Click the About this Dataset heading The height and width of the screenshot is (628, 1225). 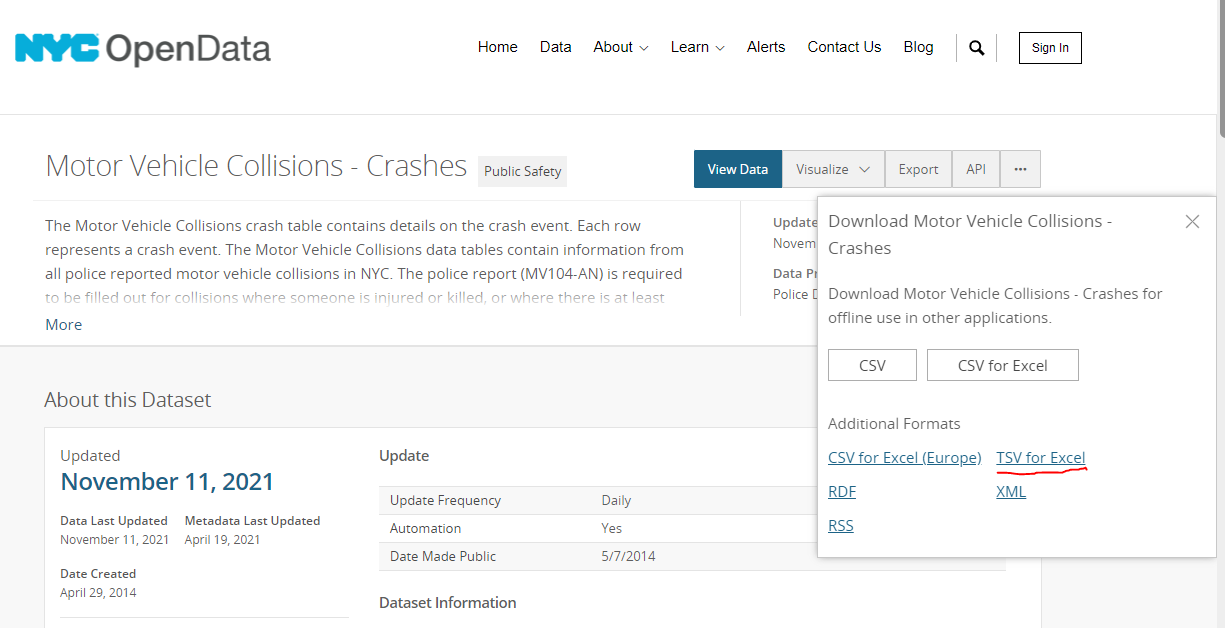[x=128, y=400]
